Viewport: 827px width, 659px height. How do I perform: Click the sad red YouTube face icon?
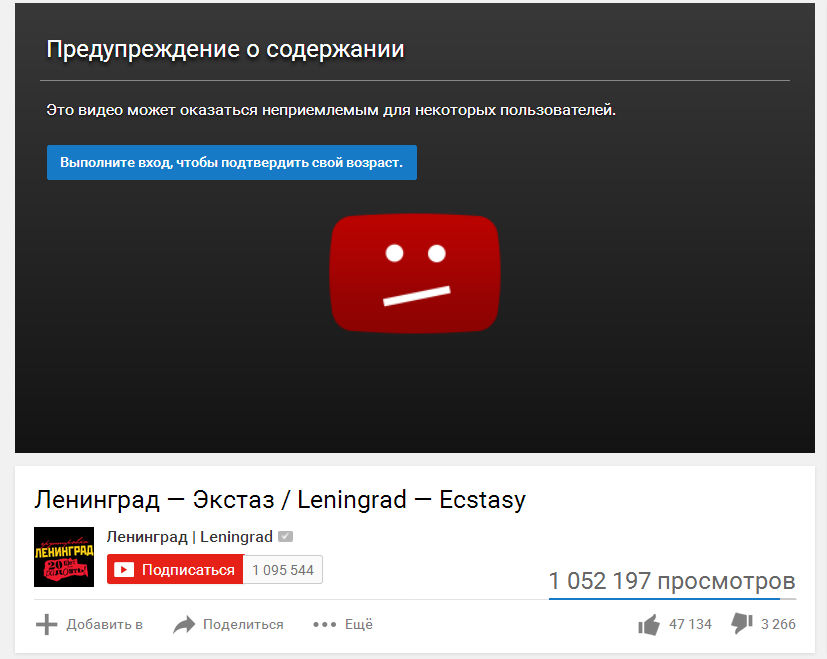coord(415,273)
